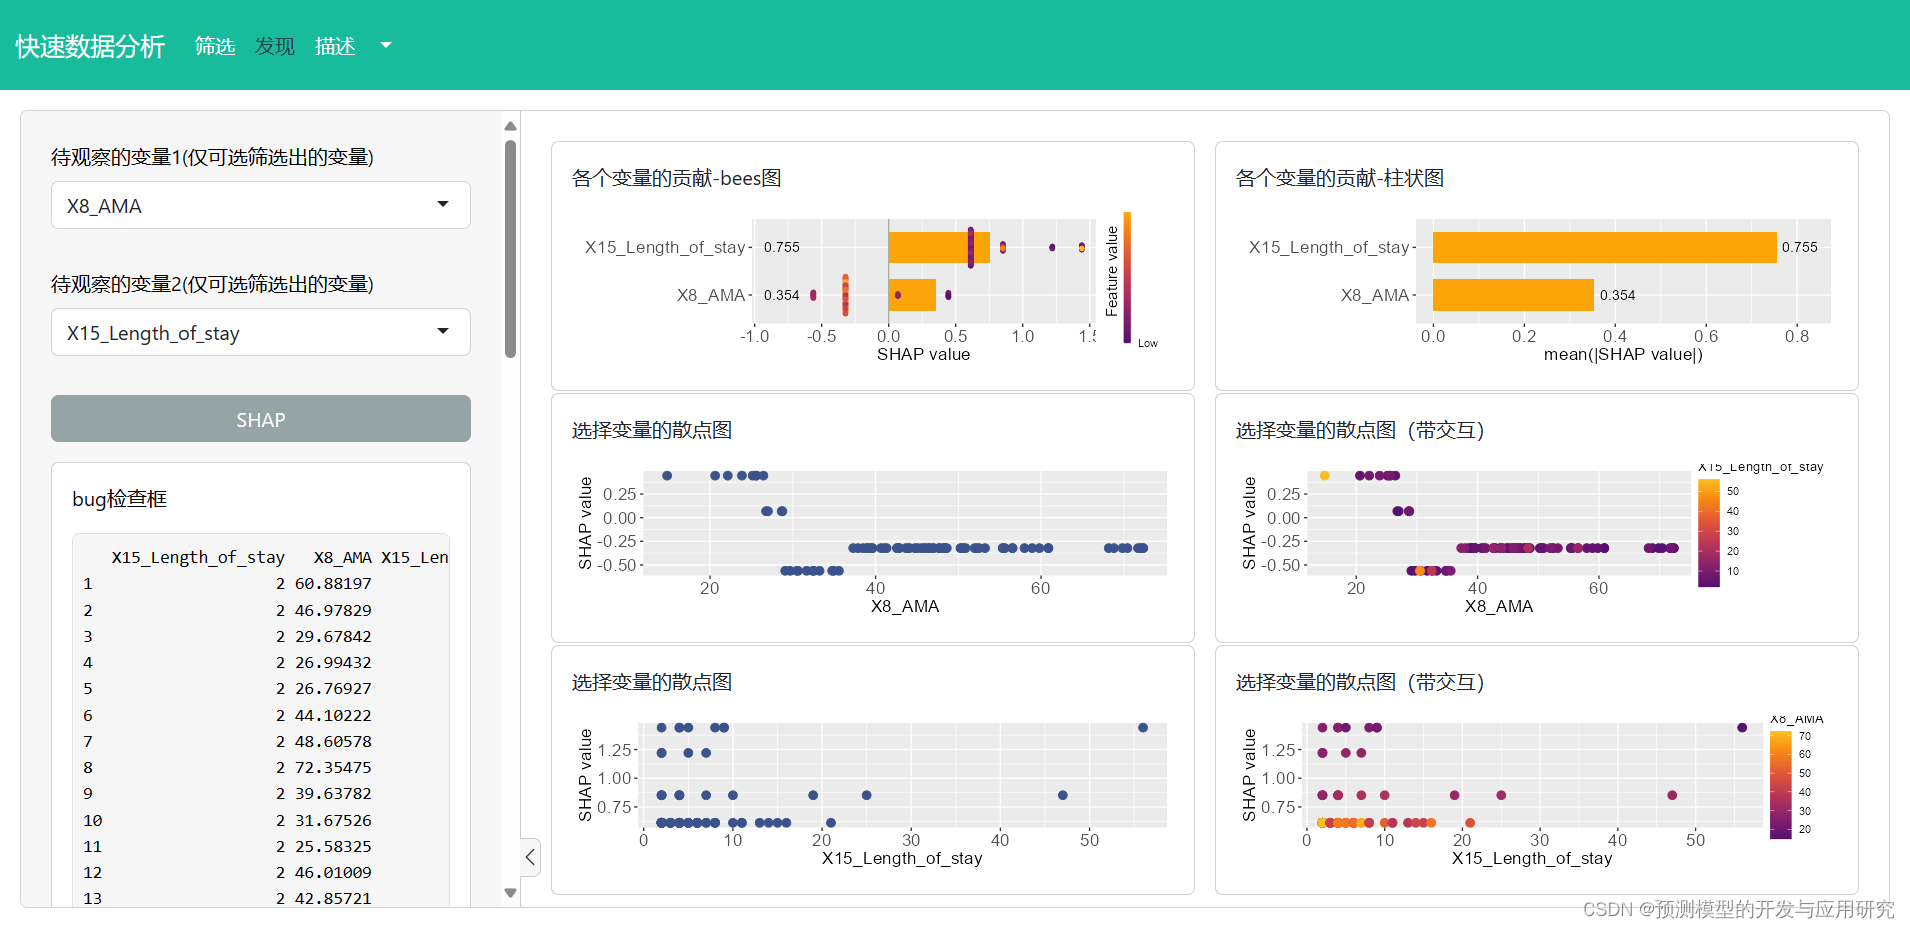The width and height of the screenshot is (1910, 928).
Task: Open the 发现 menu item
Action: coord(274,46)
